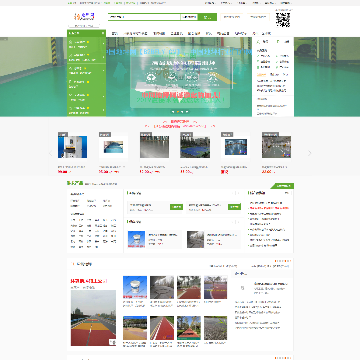This screenshot has height=360, width=360.
Task: Click the red highlighted link in right news list
Action: (x=269, y=208)
